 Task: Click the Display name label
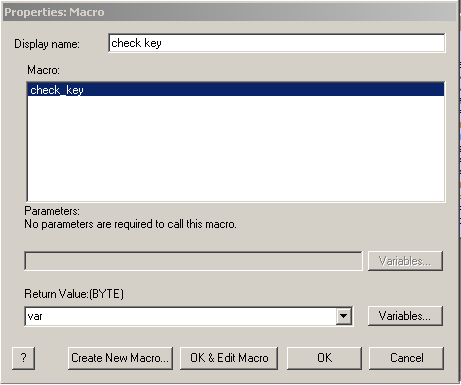point(47,44)
